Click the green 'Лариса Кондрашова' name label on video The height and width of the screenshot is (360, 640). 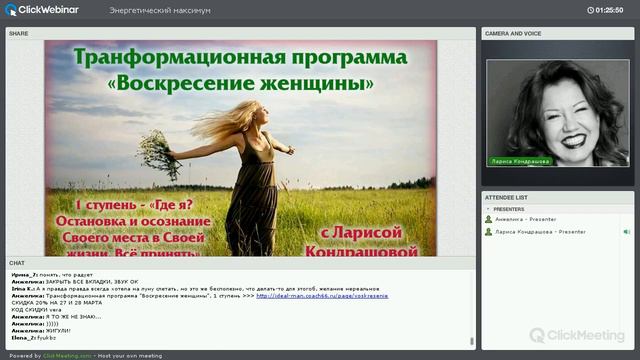520,161
